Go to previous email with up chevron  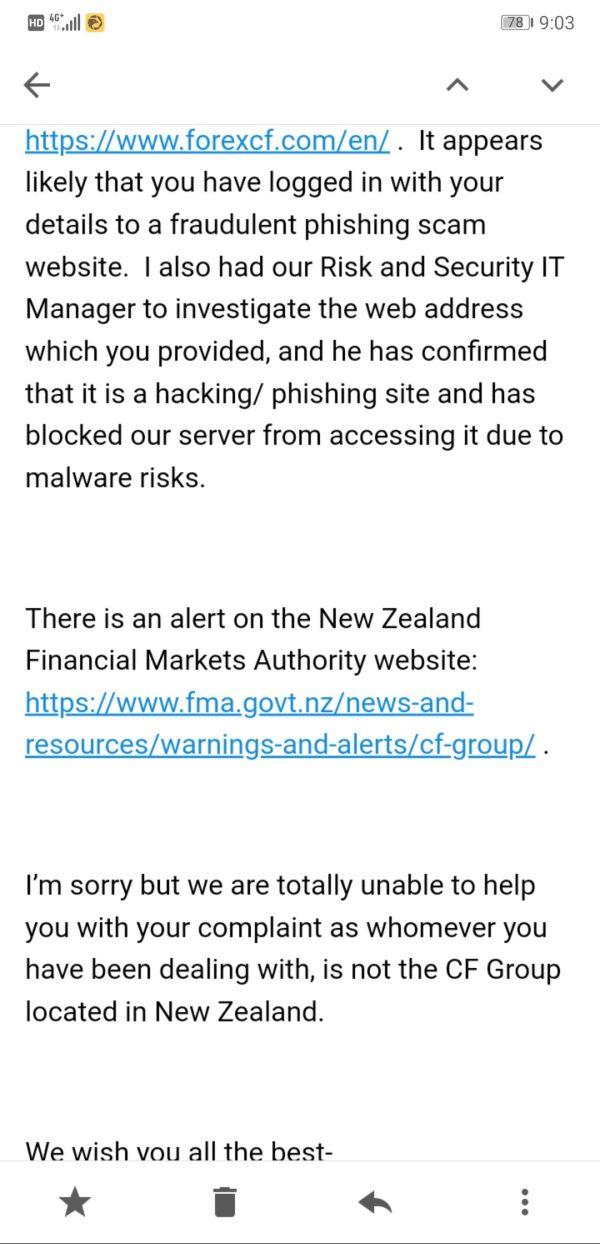(x=457, y=86)
